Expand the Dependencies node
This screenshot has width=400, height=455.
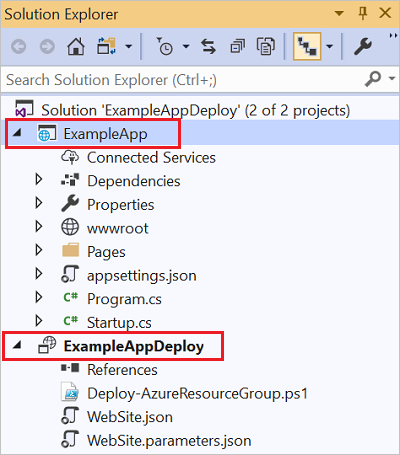pyautogui.click(x=39, y=179)
